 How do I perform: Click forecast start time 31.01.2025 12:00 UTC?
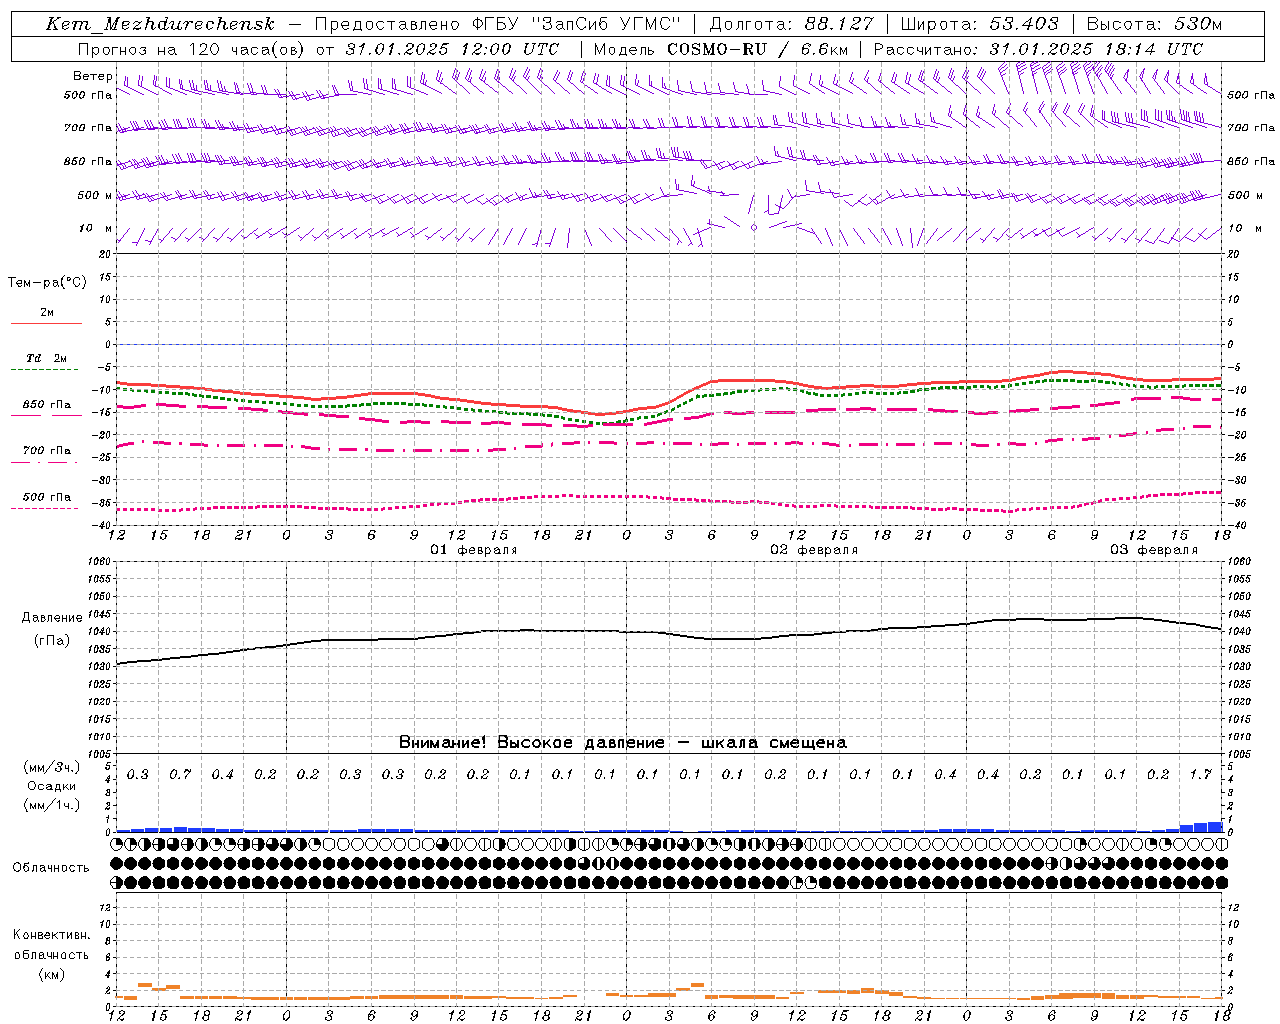452,49
